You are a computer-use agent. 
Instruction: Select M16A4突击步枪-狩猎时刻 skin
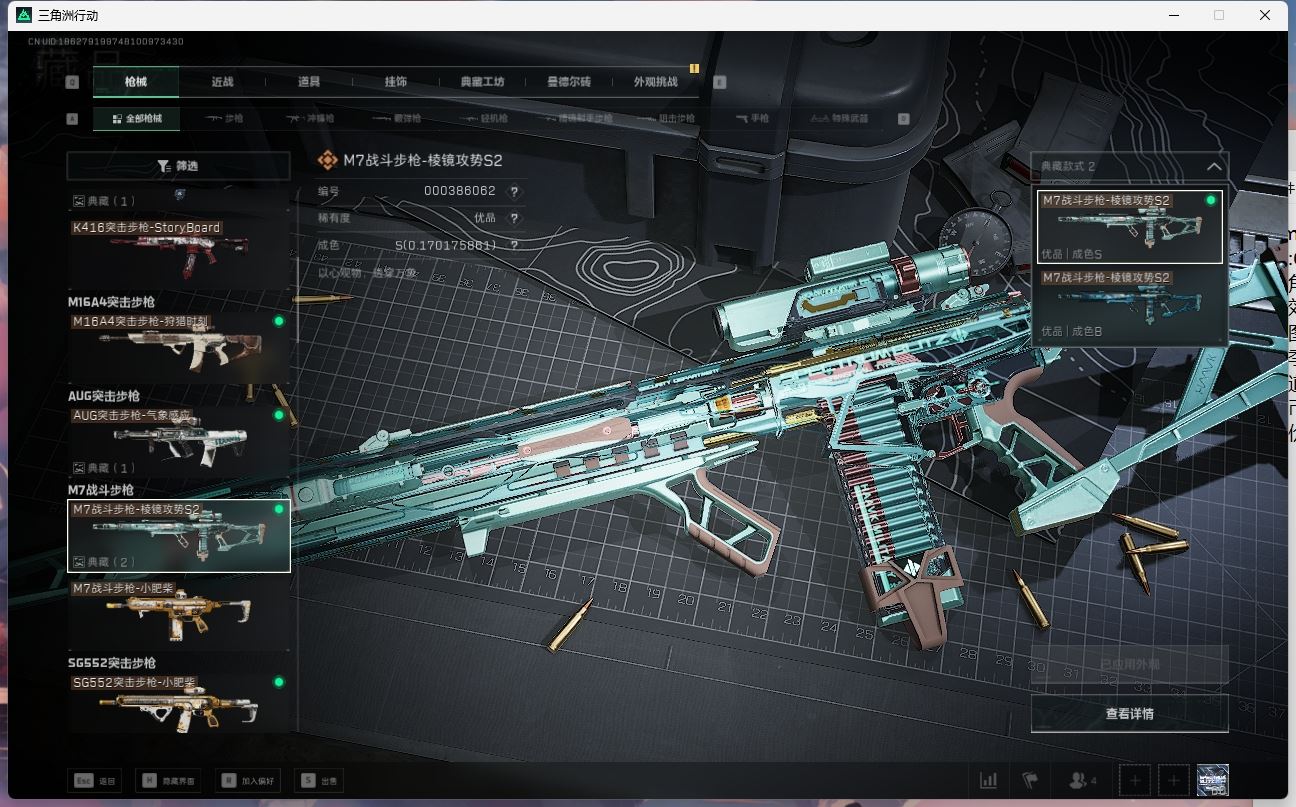coord(178,348)
